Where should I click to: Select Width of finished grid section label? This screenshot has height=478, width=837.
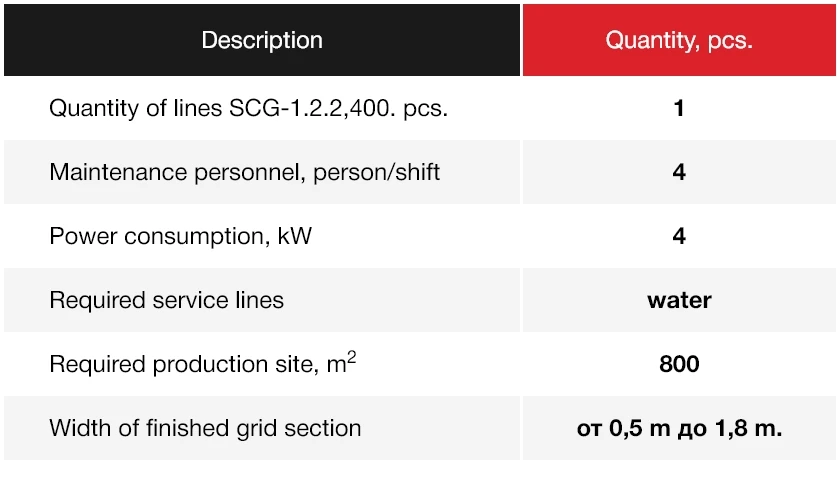(205, 428)
